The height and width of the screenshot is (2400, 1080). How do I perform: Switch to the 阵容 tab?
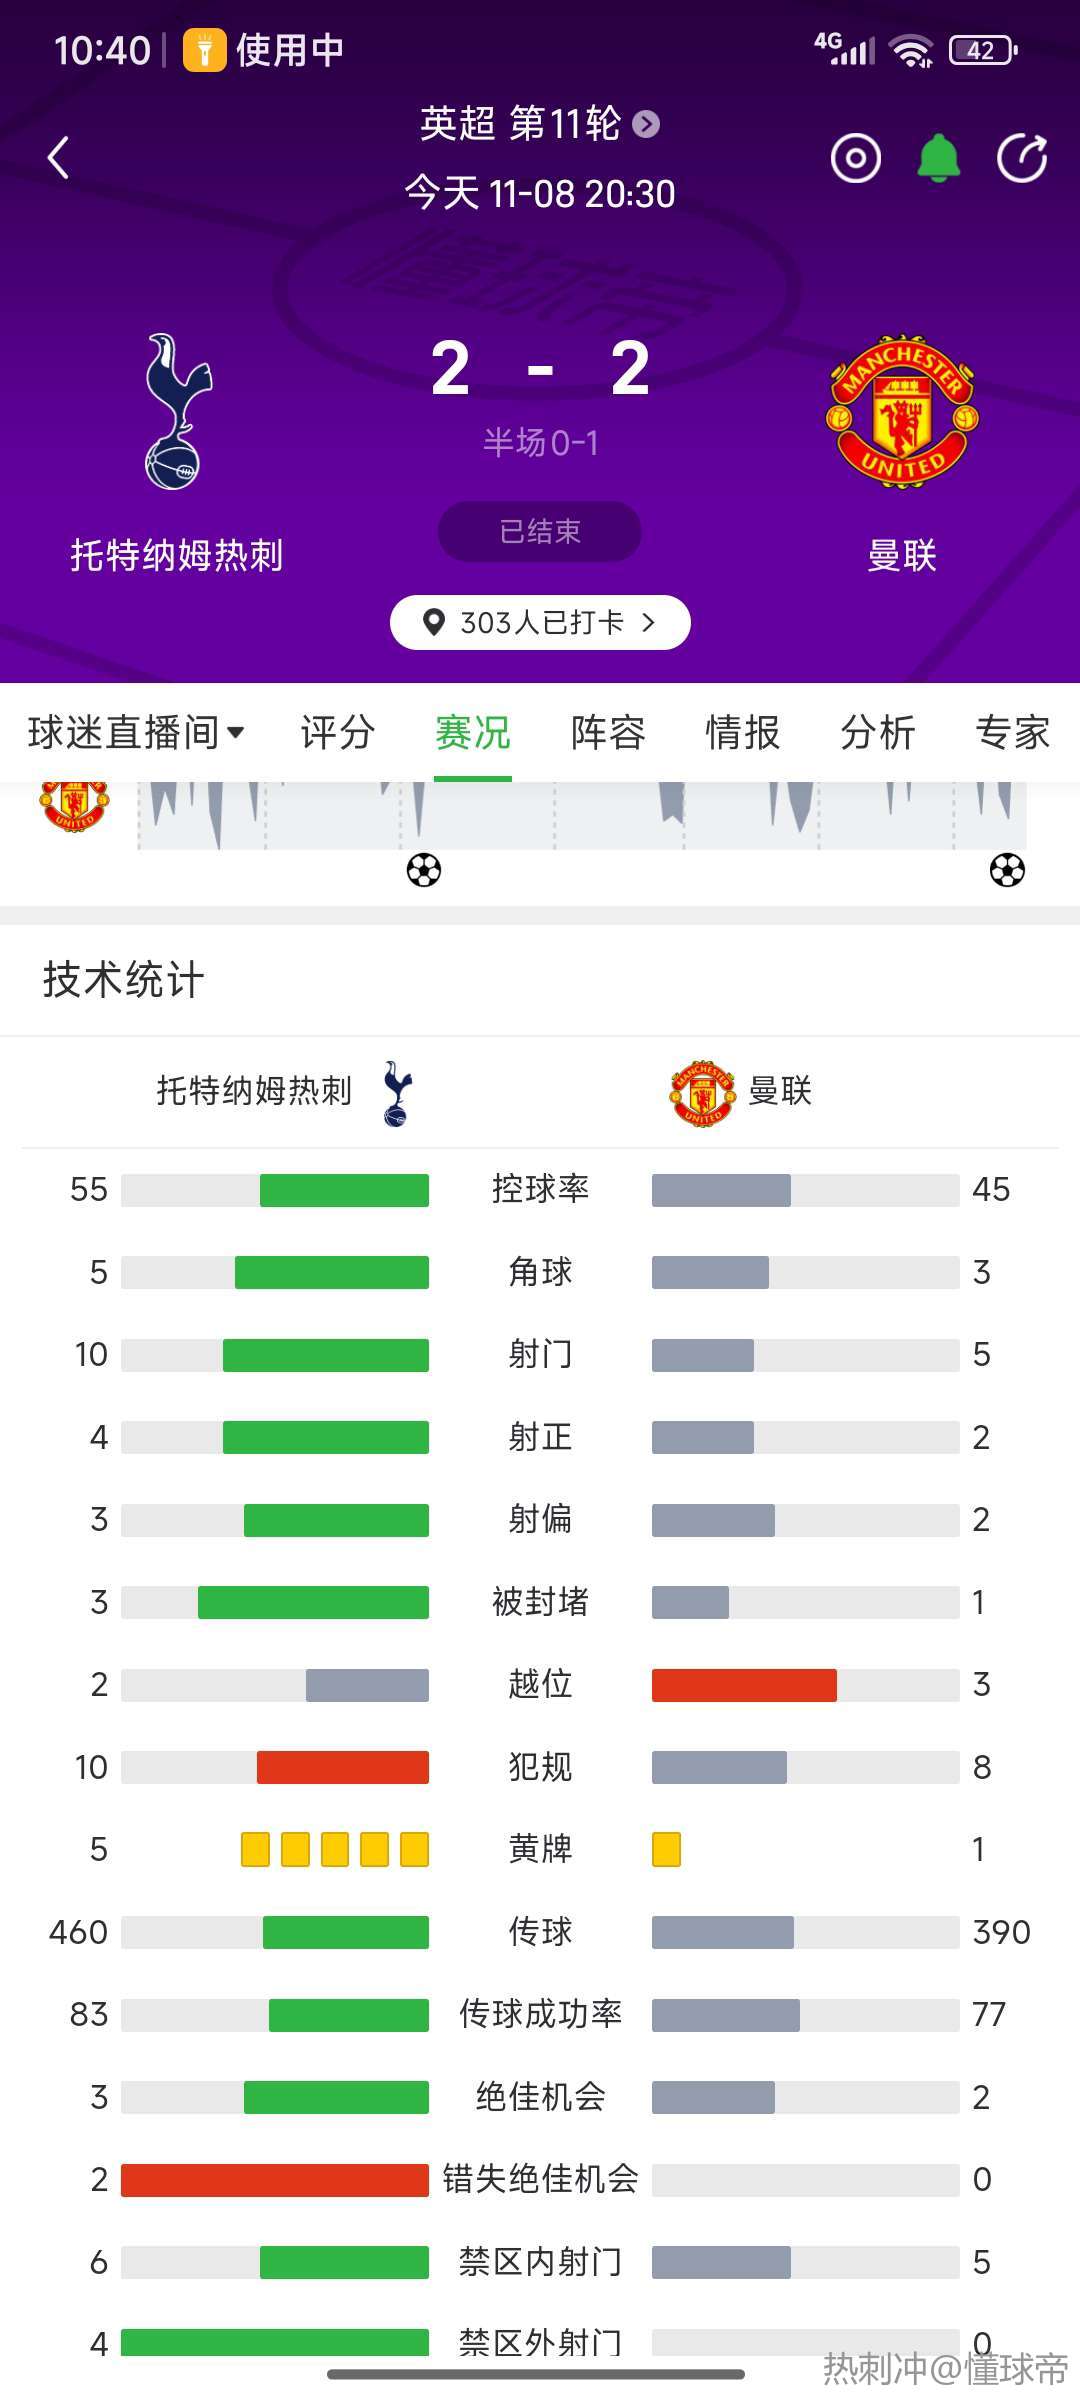pyautogui.click(x=608, y=733)
